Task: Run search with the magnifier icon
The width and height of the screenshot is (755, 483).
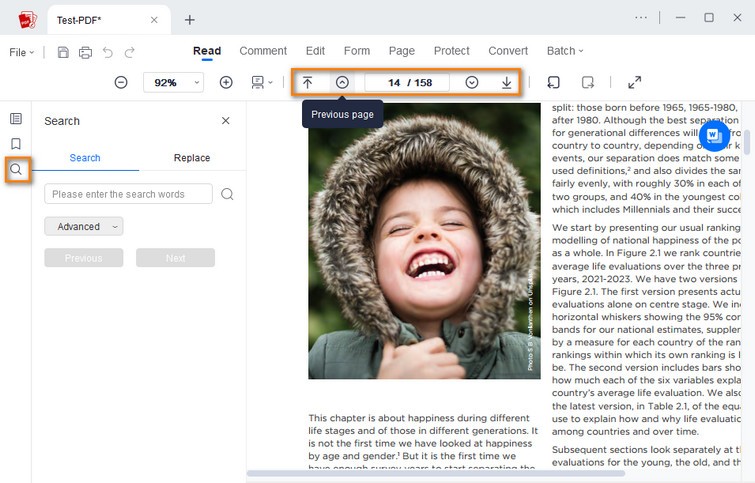Action: click(227, 194)
